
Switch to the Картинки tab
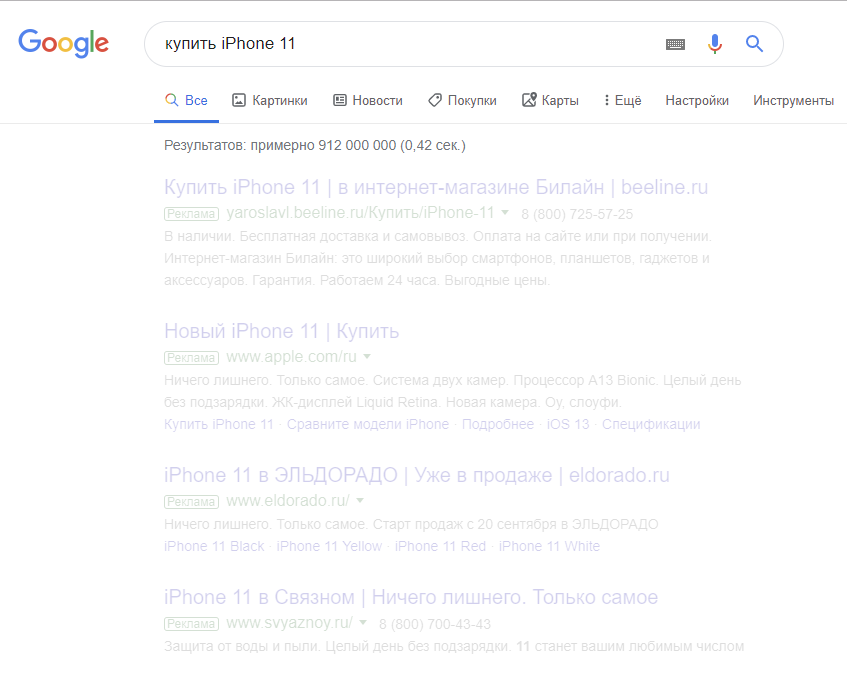pyautogui.click(x=270, y=100)
